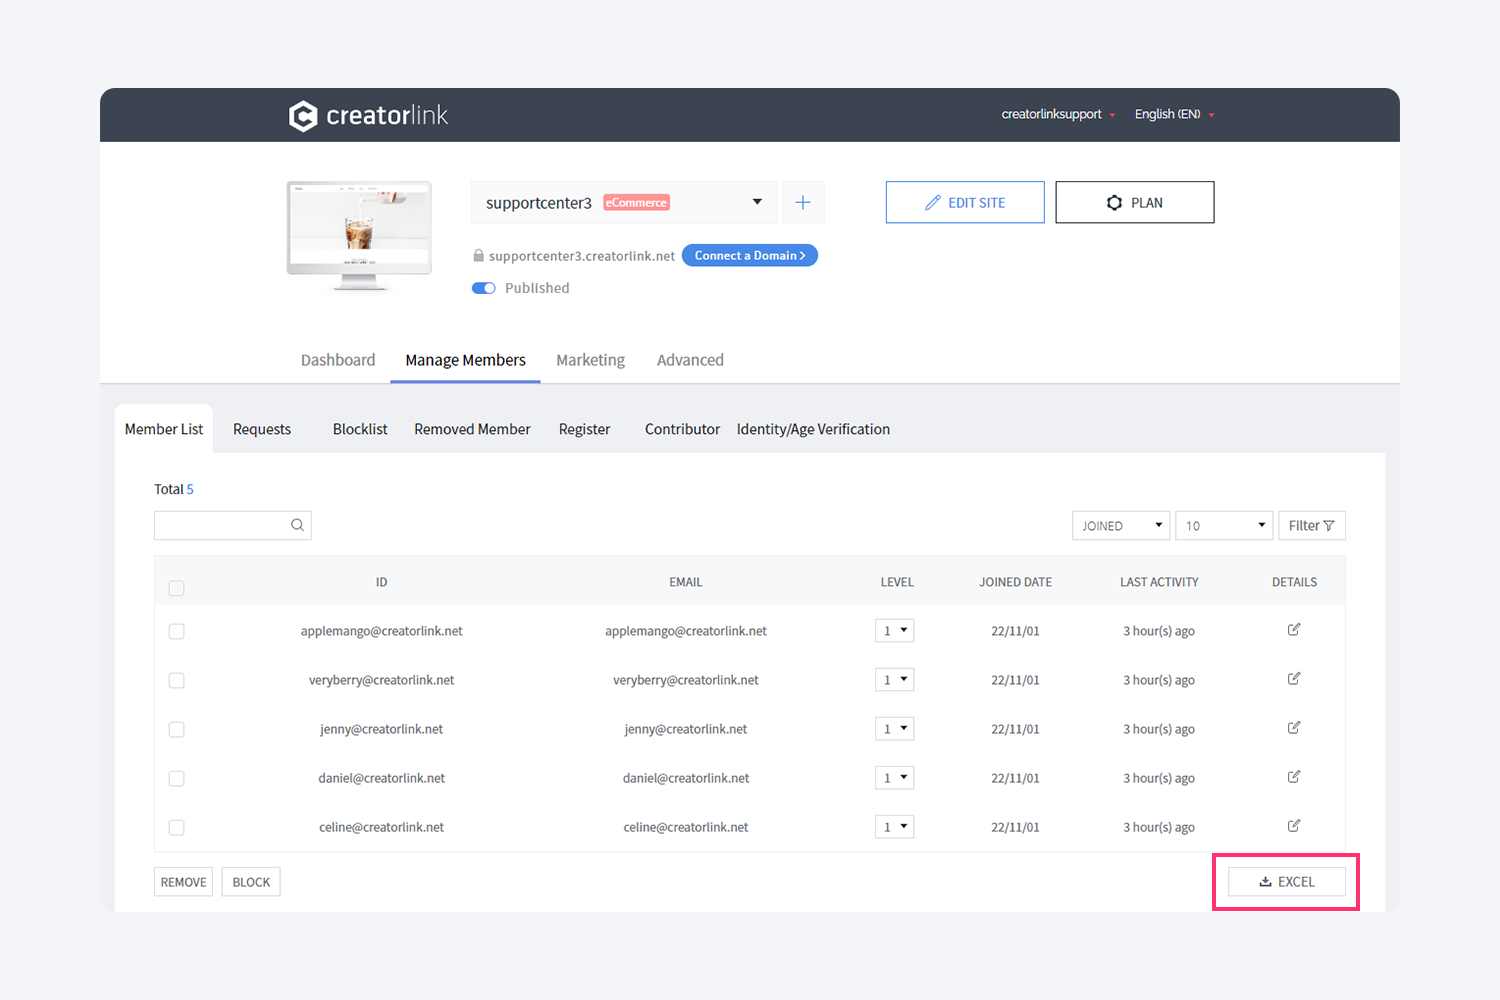The image size is (1500, 1000).
Task: Download member list via EXCEL button
Action: (x=1286, y=882)
